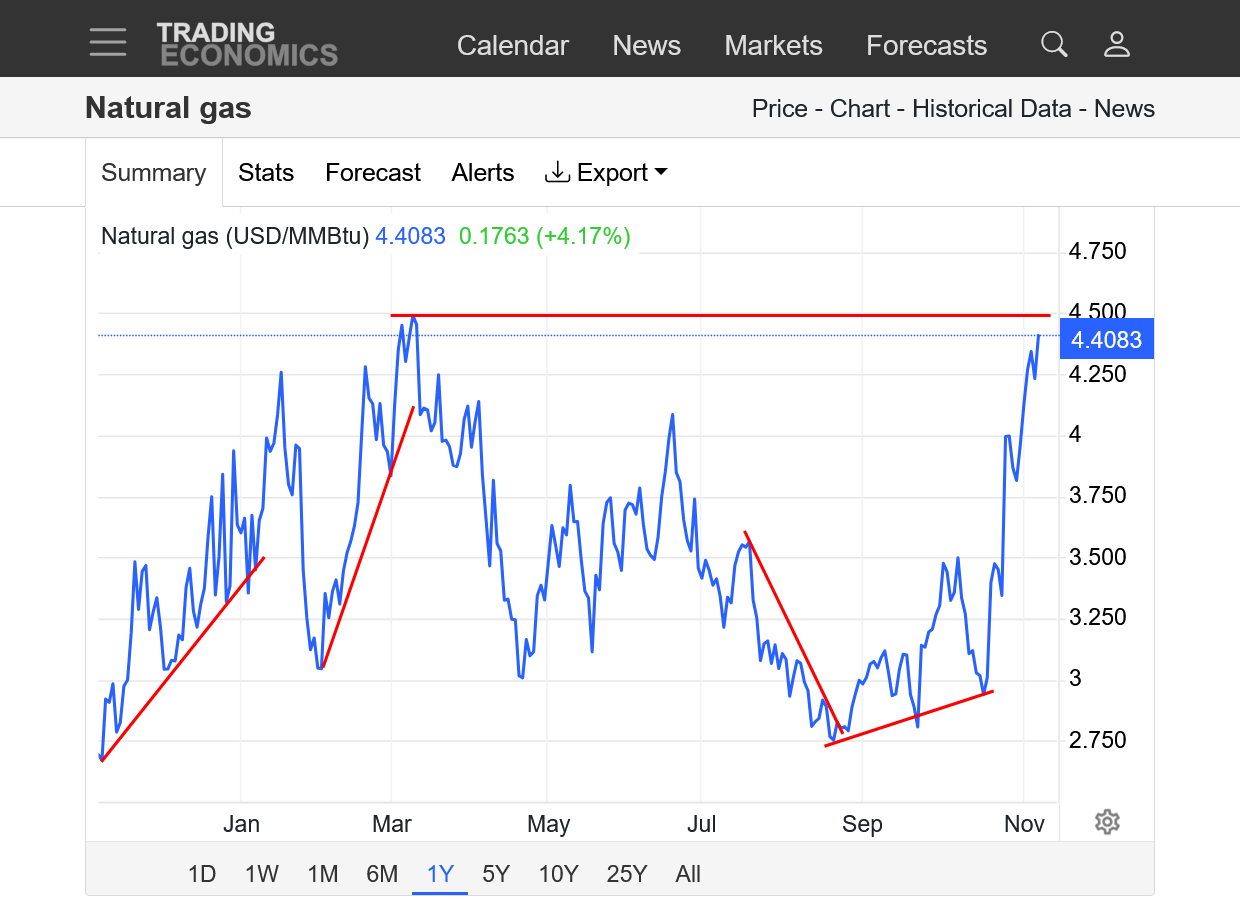This screenshot has height=901, width=1240.
Task: Select the Alerts tab
Action: coord(483,173)
